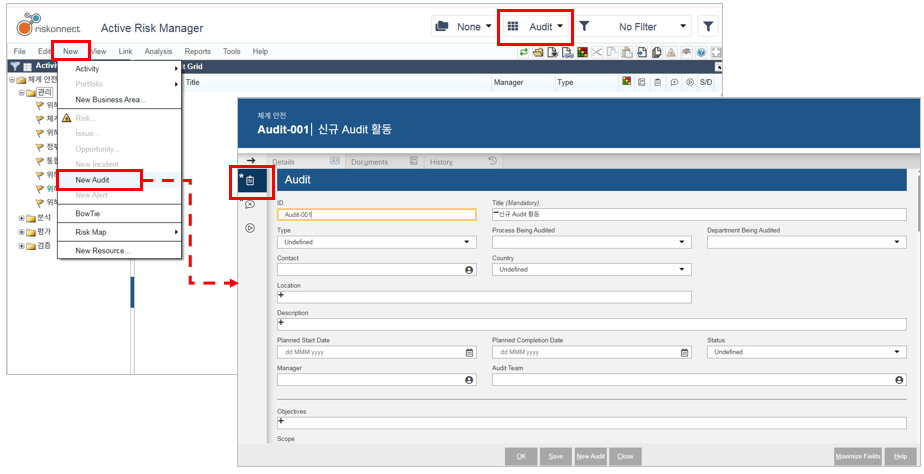Viewport: 924px width, 474px height.
Task: Click the document with link toolbar icon
Action: click(567, 52)
